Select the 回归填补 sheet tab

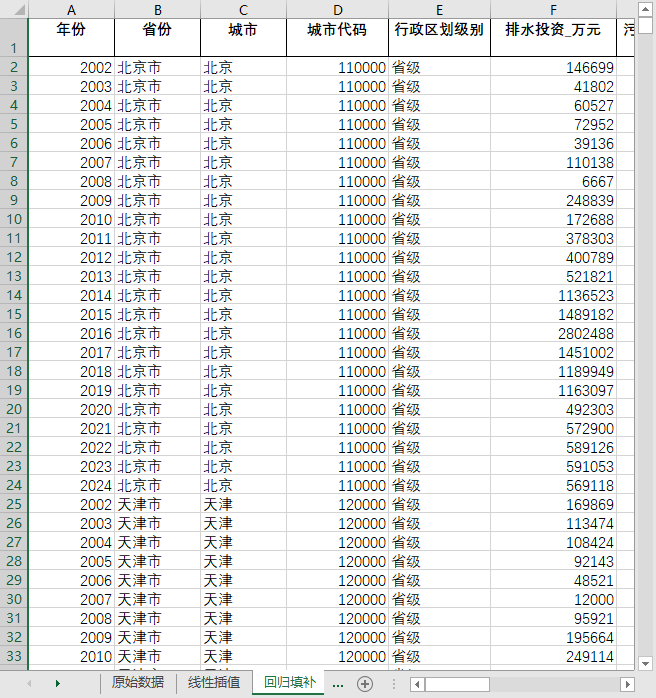pos(290,682)
